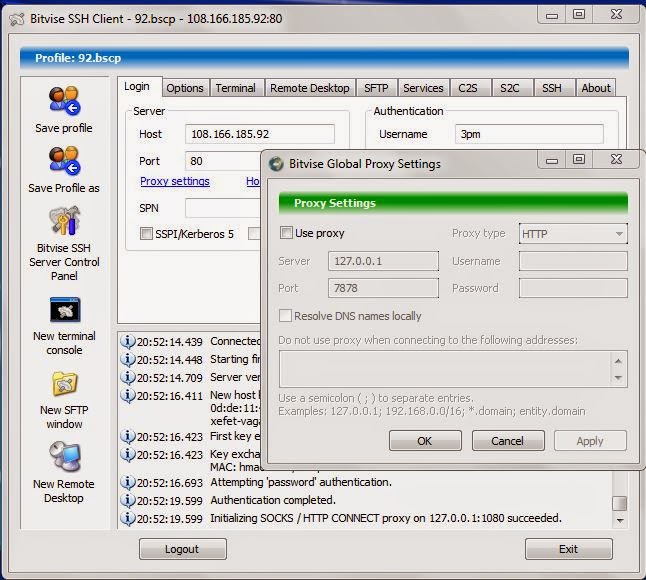This screenshot has width=646, height=580.
Task: Click info icon of 20:52:16.411 log entry
Action: [128, 395]
